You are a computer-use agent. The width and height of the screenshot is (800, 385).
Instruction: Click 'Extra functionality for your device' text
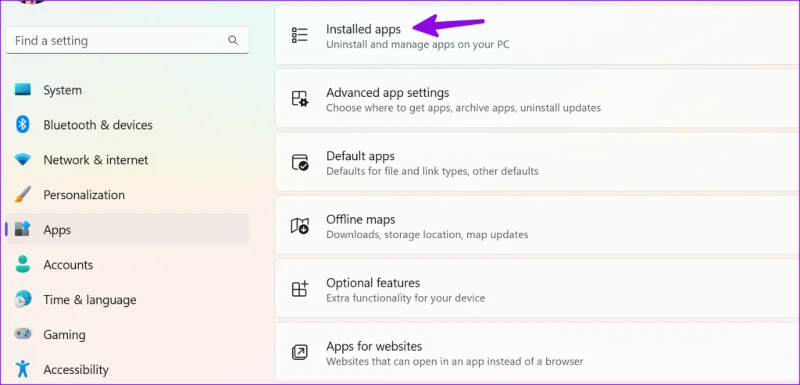point(406,298)
